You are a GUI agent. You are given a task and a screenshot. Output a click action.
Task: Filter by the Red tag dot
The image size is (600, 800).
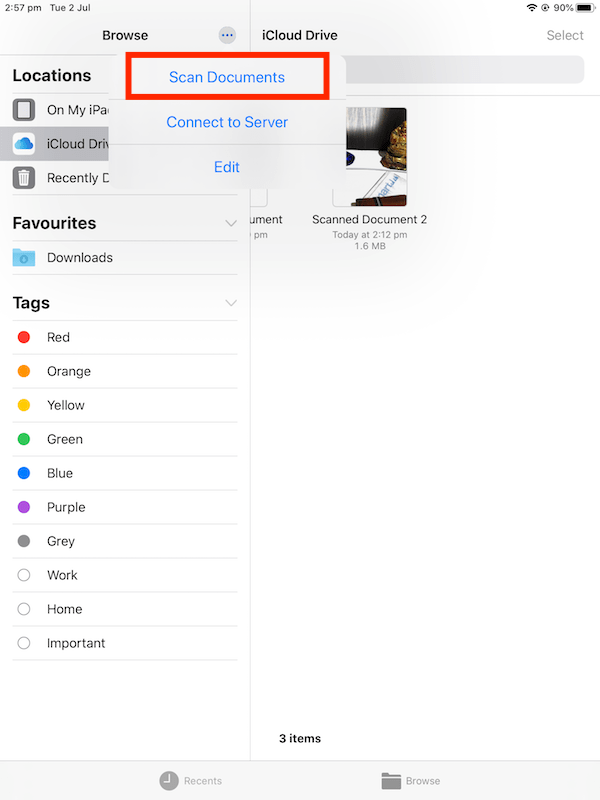pyautogui.click(x=24, y=337)
